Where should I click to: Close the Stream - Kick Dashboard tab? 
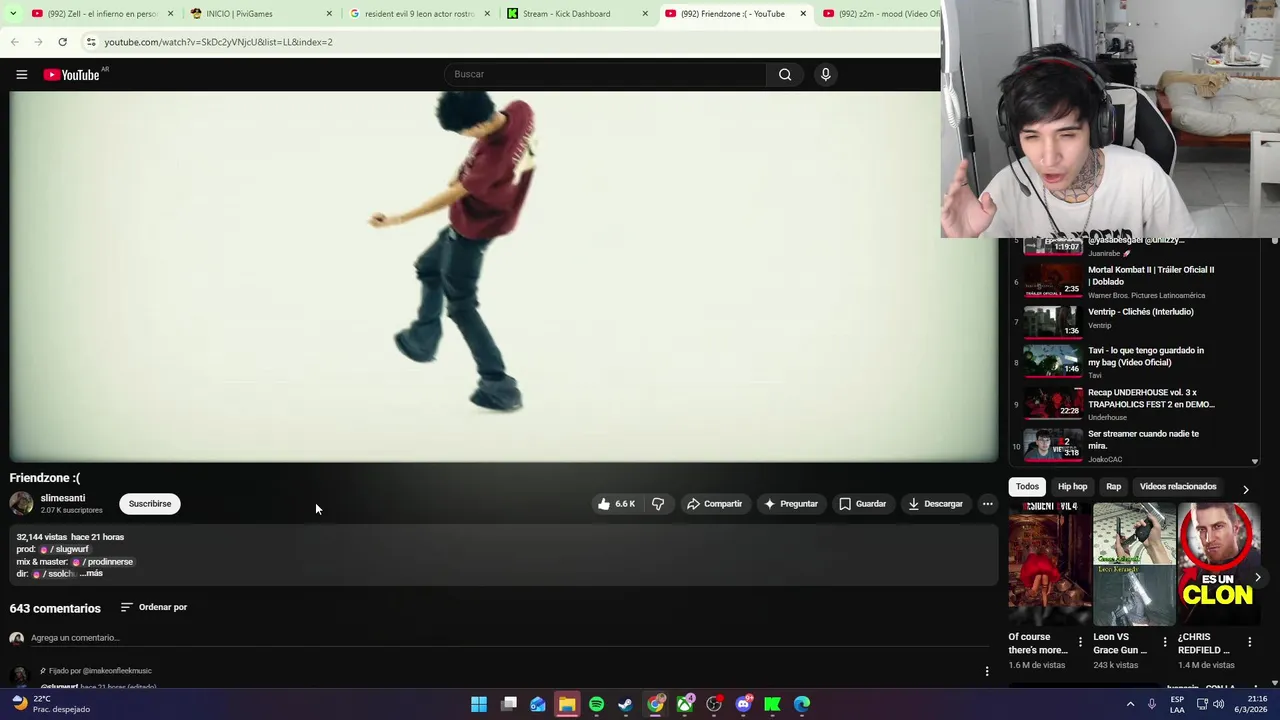pyautogui.click(x=645, y=14)
